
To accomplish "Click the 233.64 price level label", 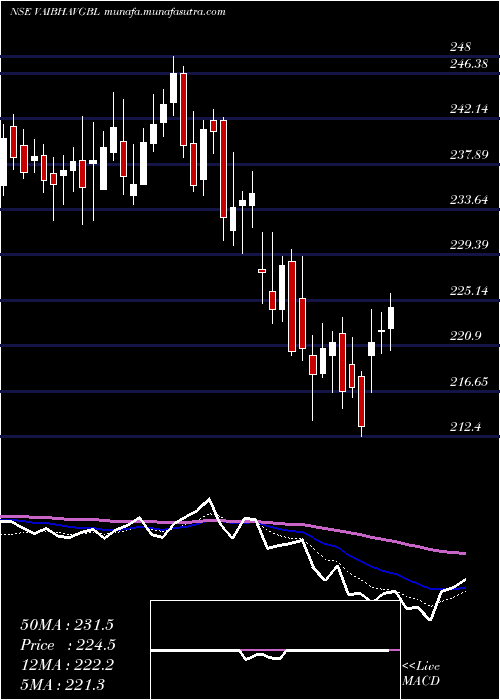I will click(x=468, y=200).
